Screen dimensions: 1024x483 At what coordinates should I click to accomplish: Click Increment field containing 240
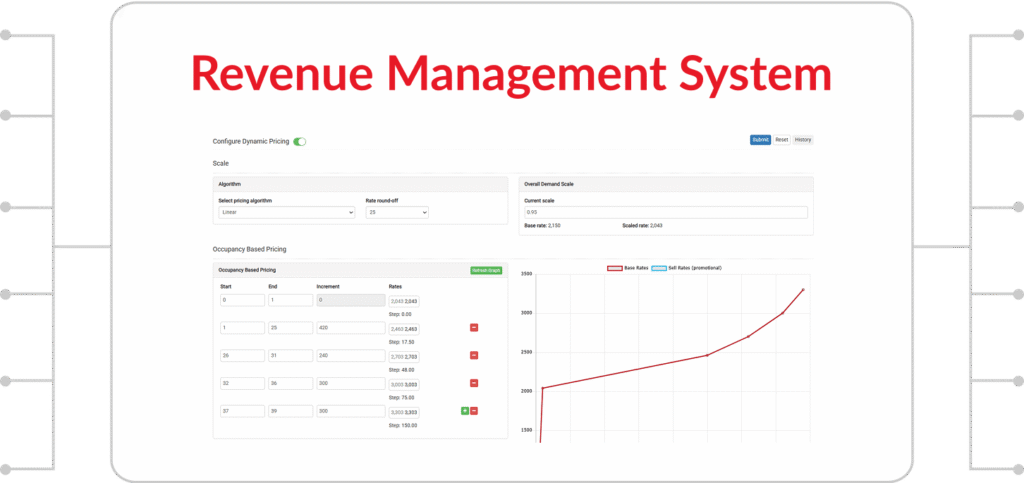click(351, 356)
